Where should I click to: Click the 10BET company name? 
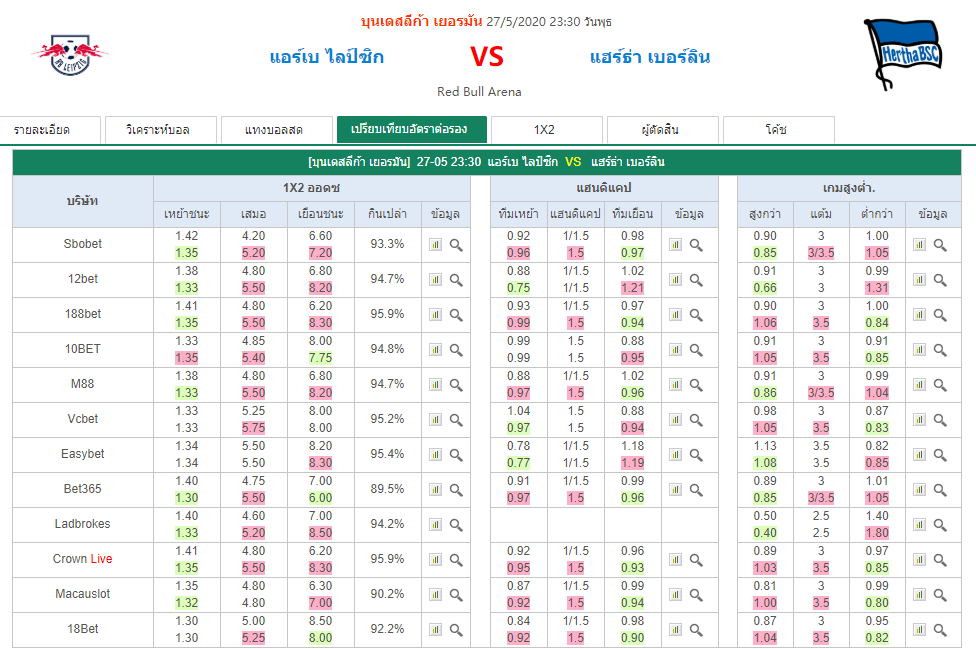click(83, 349)
